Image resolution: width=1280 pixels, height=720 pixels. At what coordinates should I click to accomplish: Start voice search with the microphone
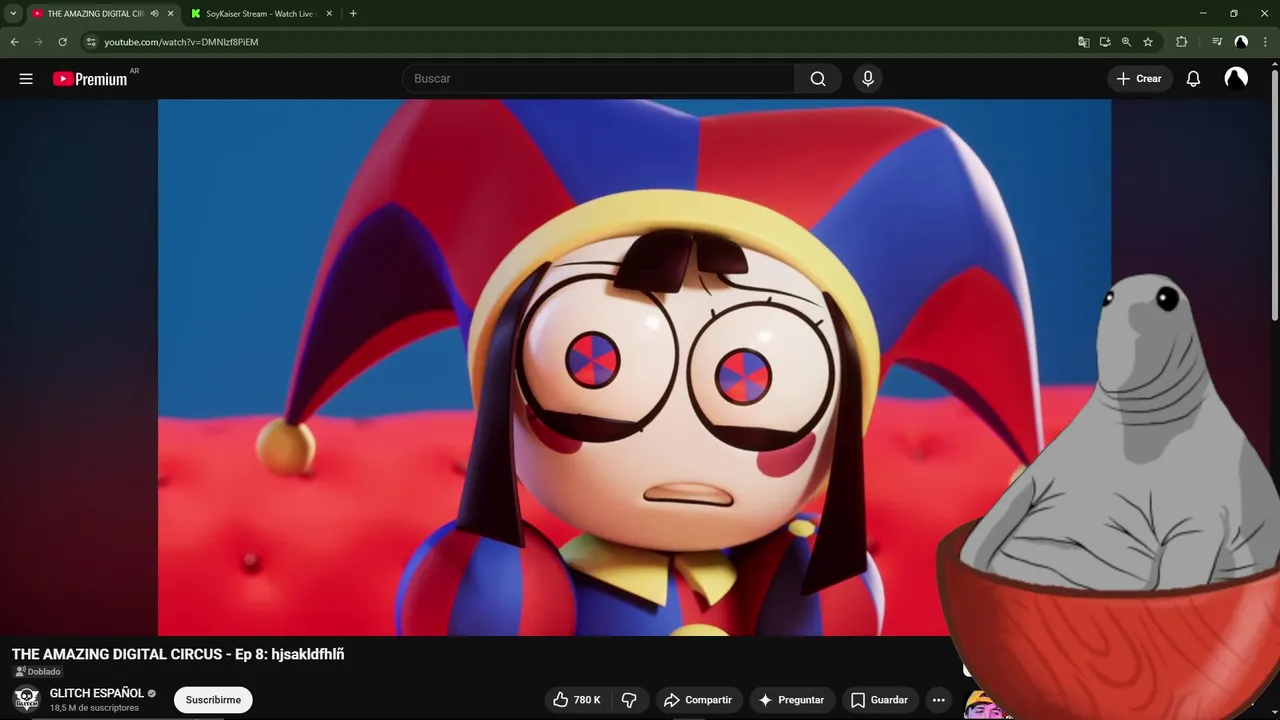[868, 79]
